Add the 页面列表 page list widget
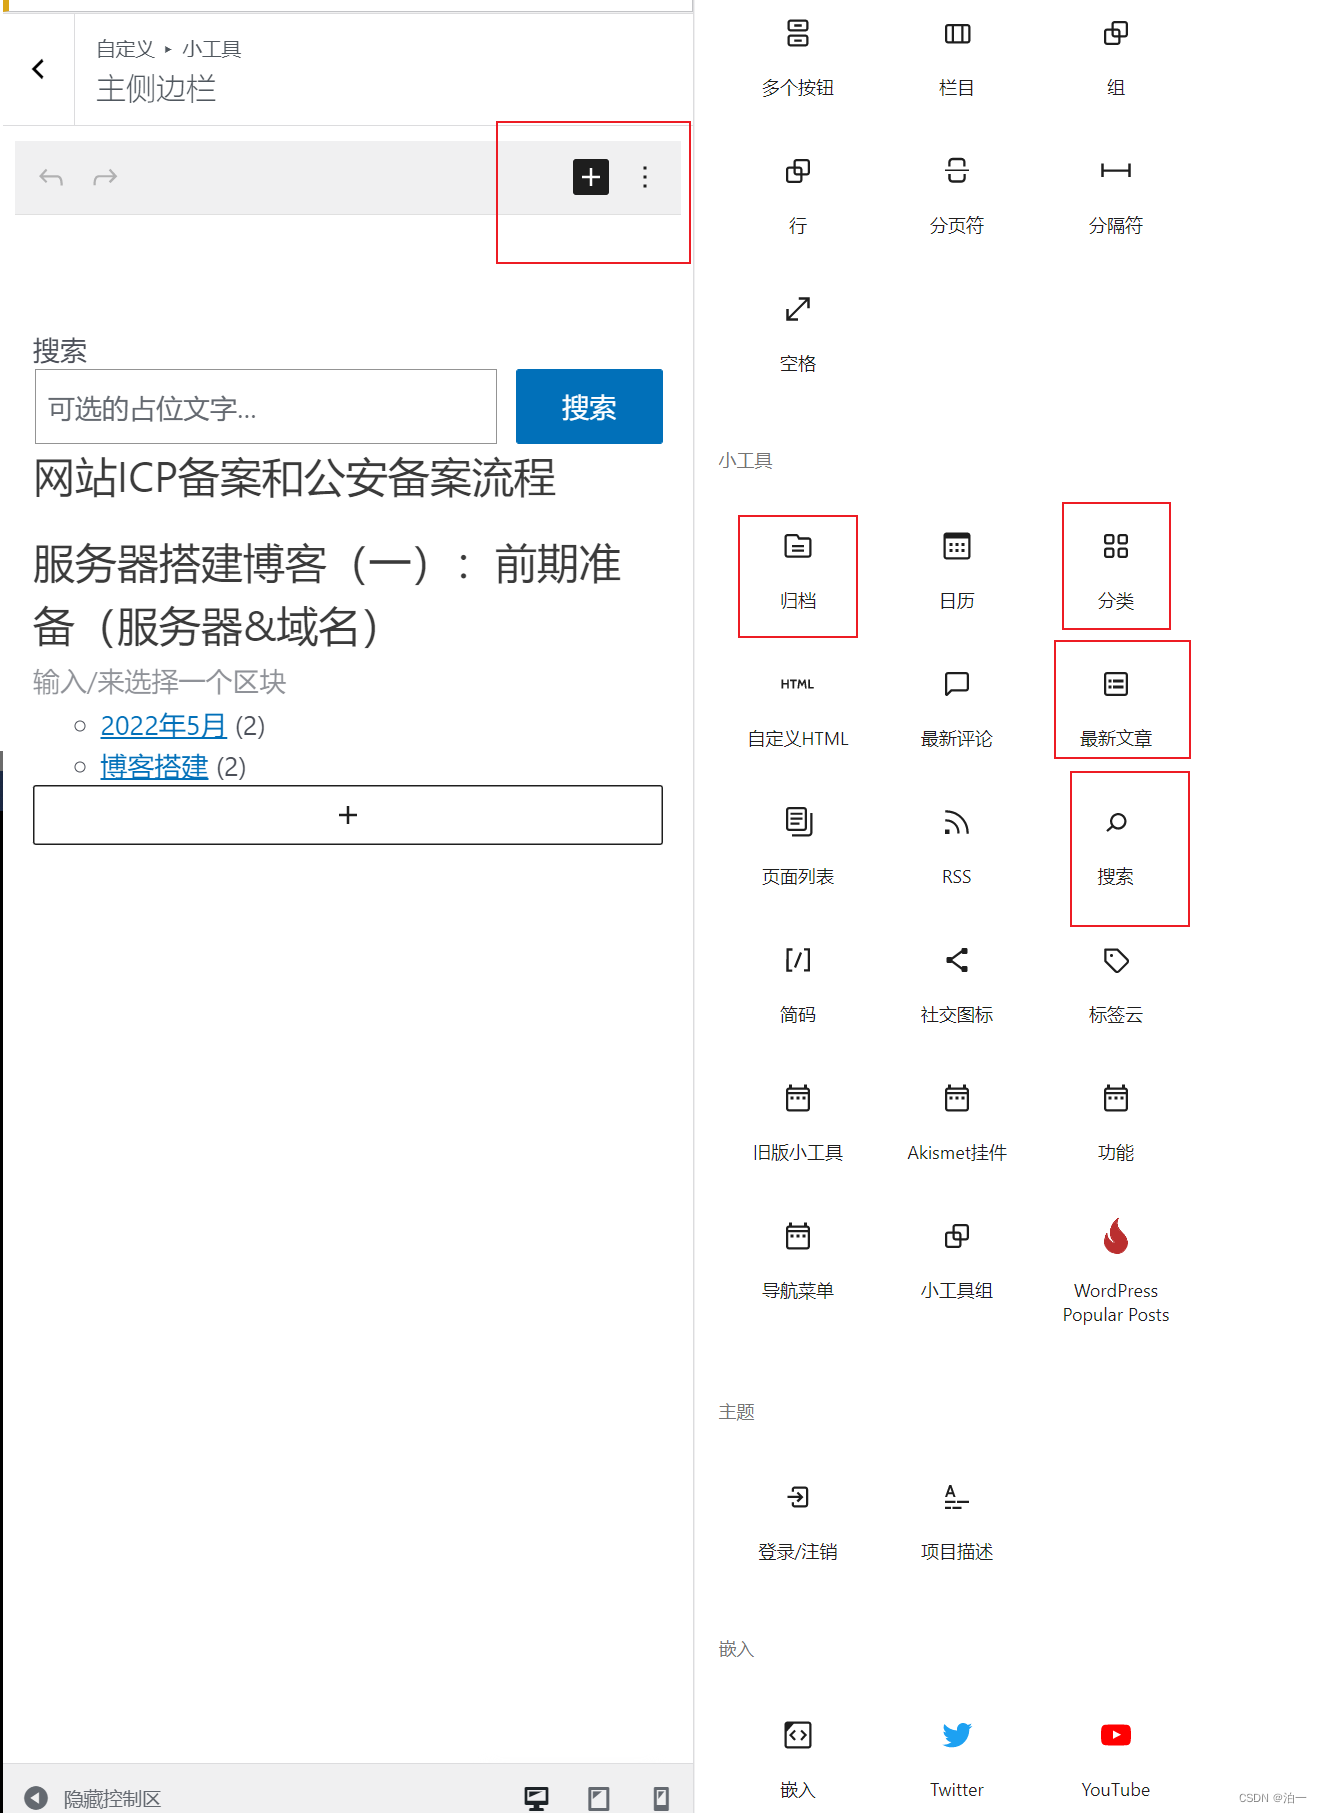The height and width of the screenshot is (1813, 1322). (x=797, y=848)
